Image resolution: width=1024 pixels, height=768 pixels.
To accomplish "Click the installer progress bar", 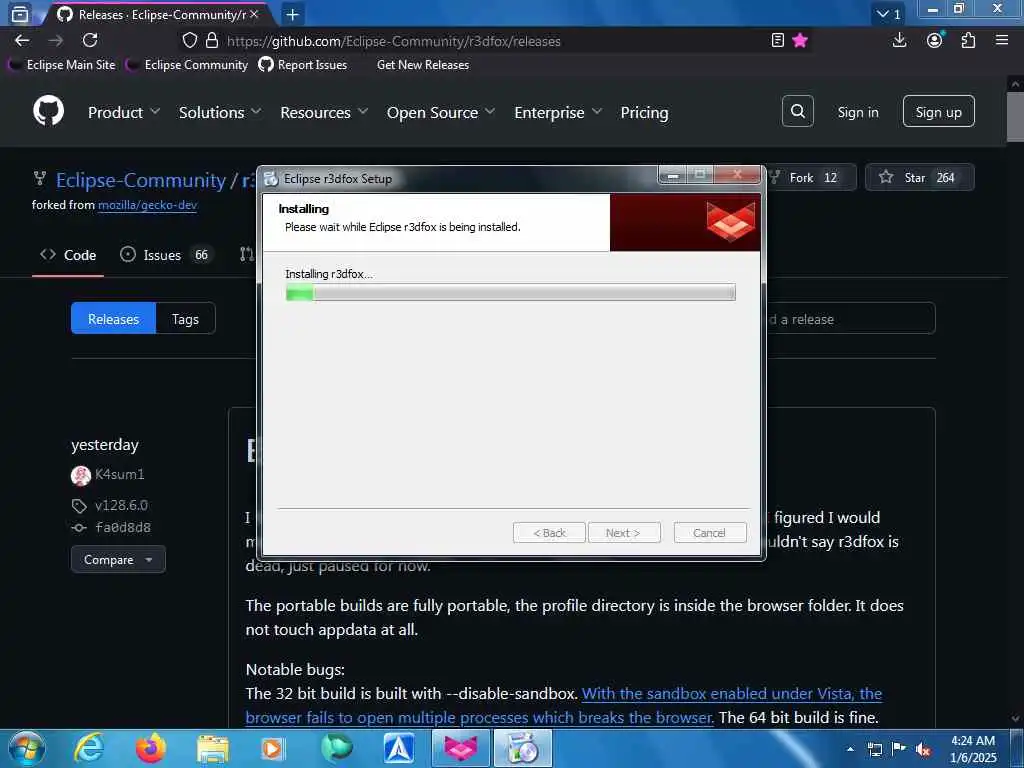I will click(510, 292).
